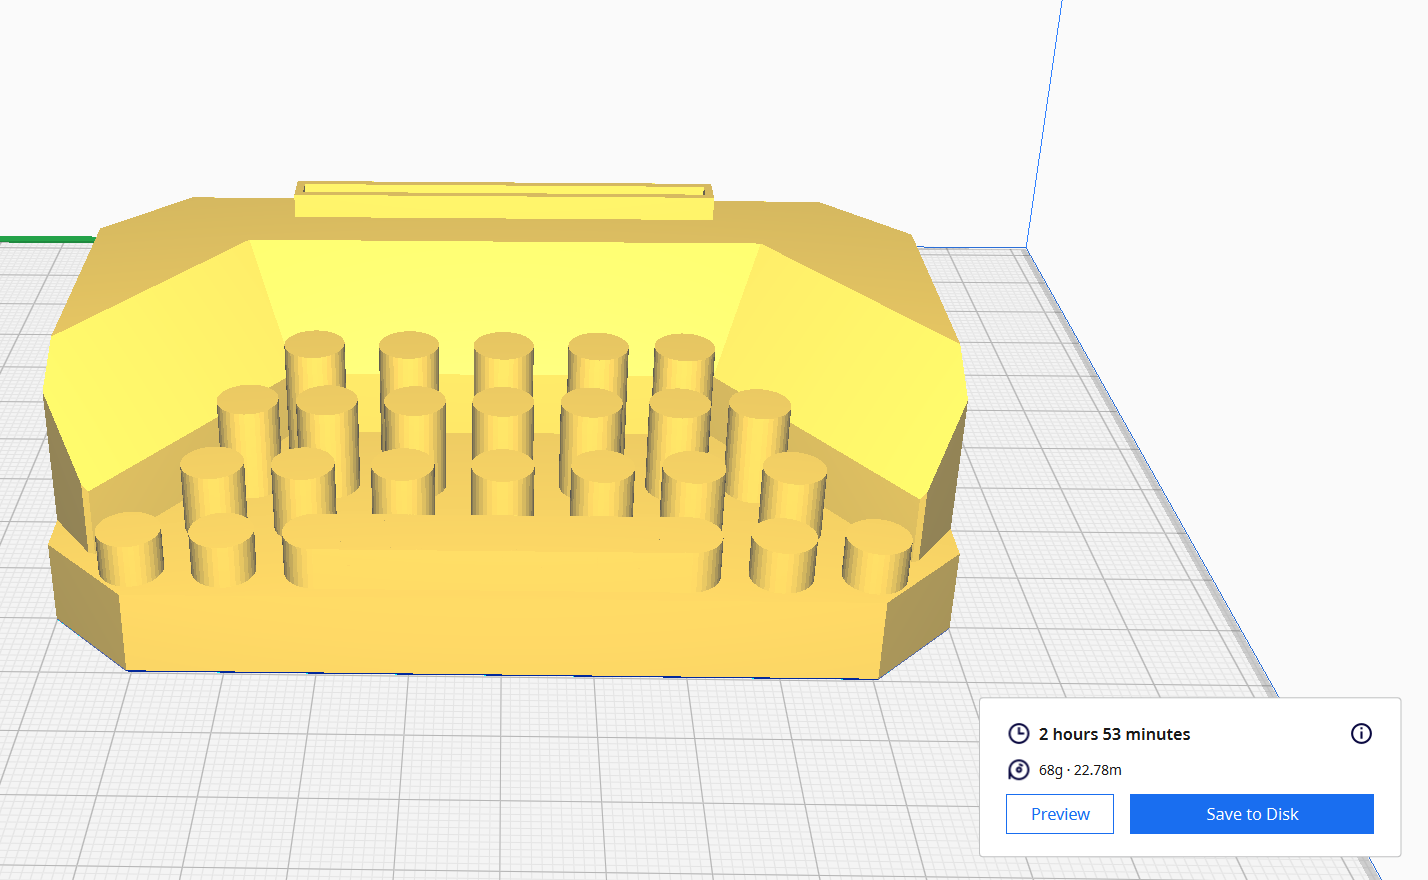Select the '68g · 22.78m' material usage text

[1080, 770]
